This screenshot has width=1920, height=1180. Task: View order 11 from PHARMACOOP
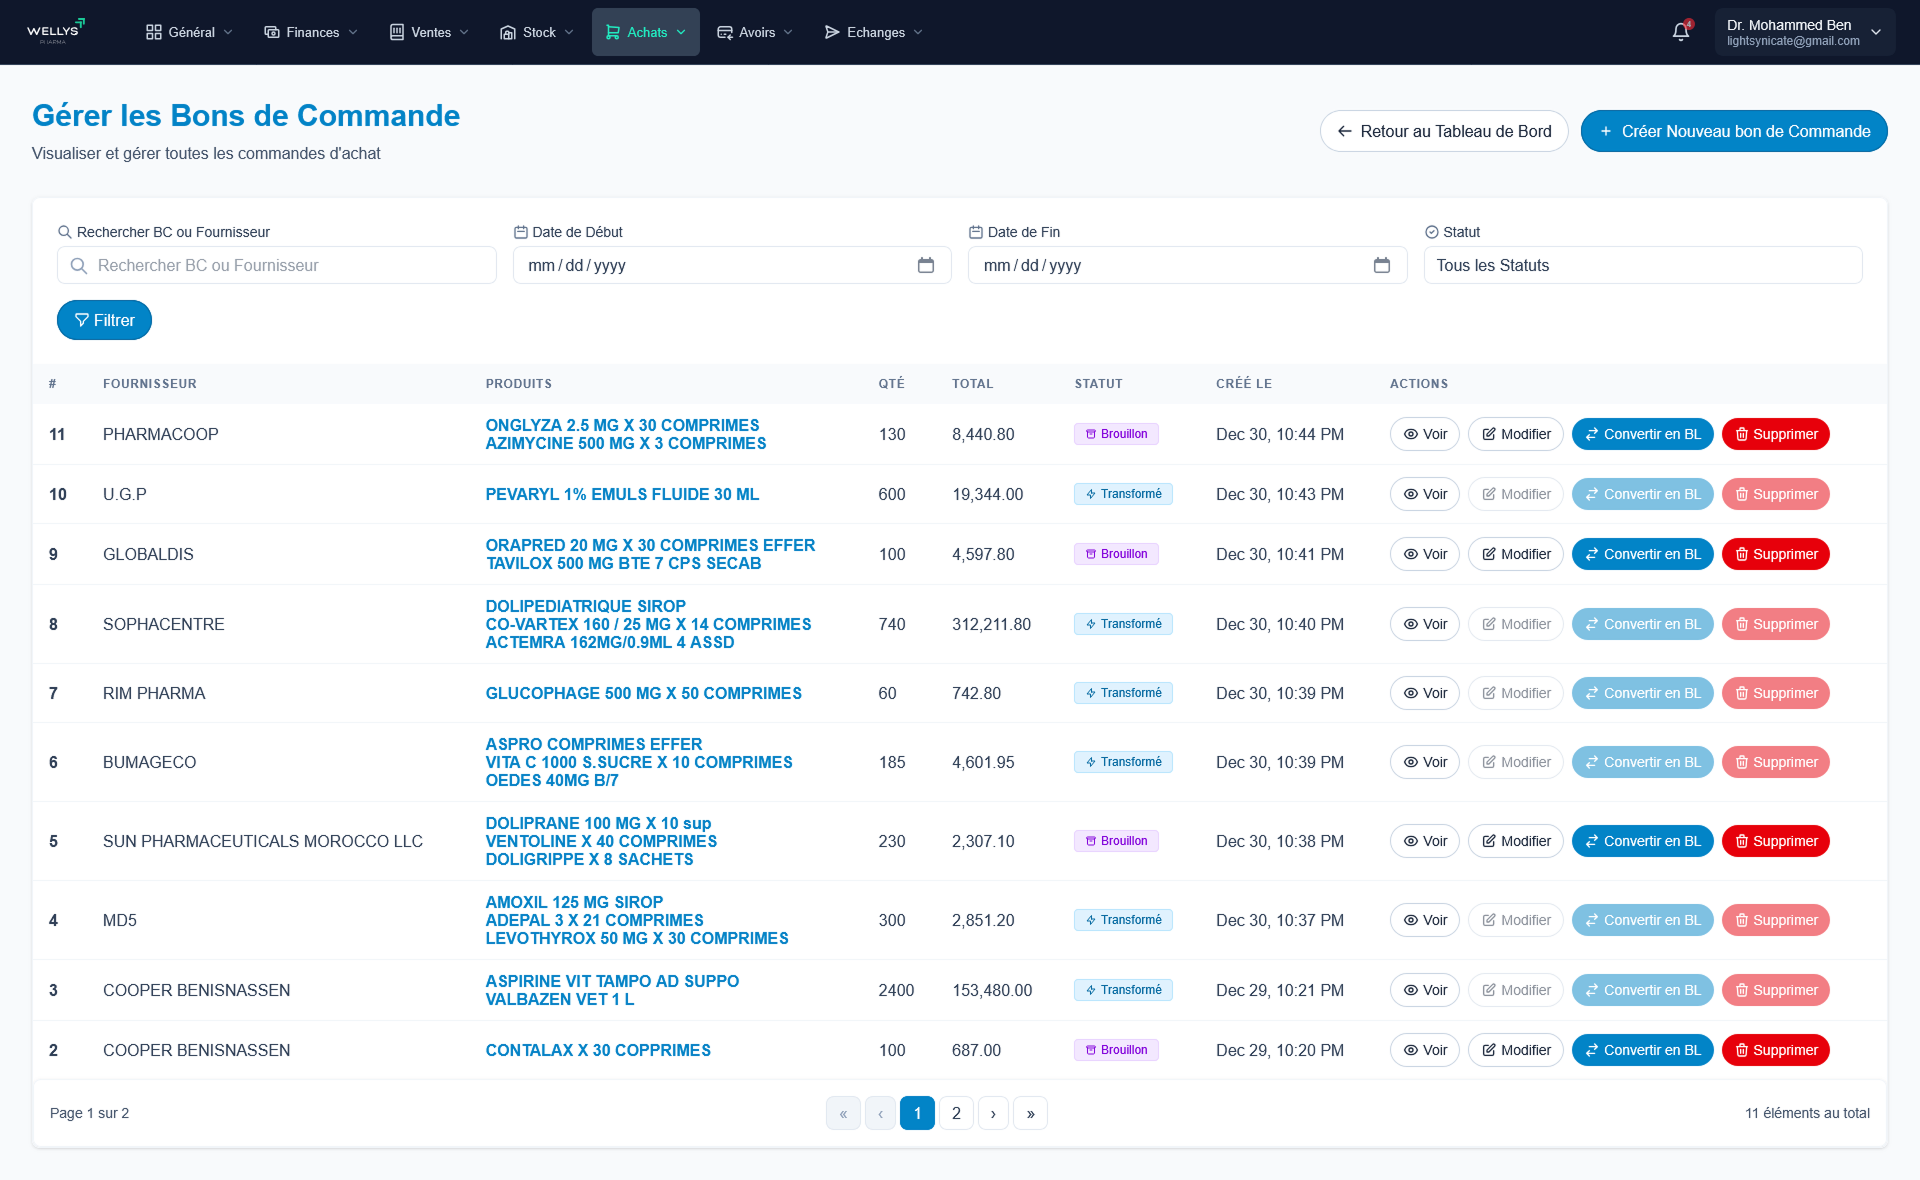[x=1425, y=434]
